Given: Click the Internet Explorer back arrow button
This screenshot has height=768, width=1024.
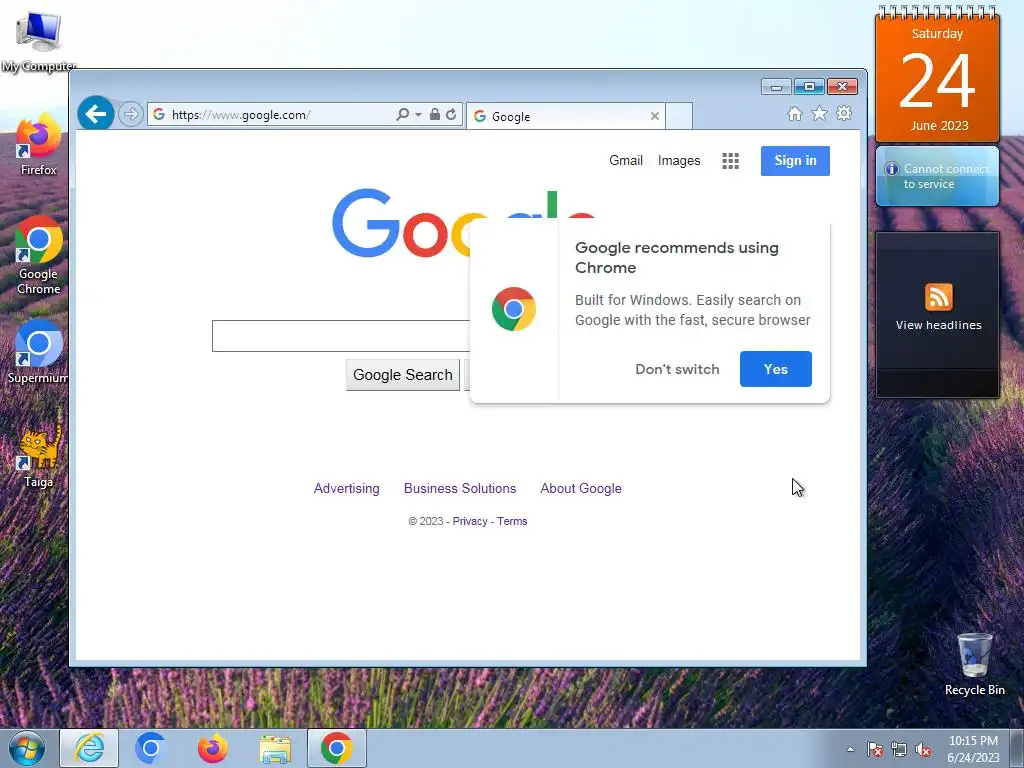Looking at the screenshot, I should [x=96, y=114].
